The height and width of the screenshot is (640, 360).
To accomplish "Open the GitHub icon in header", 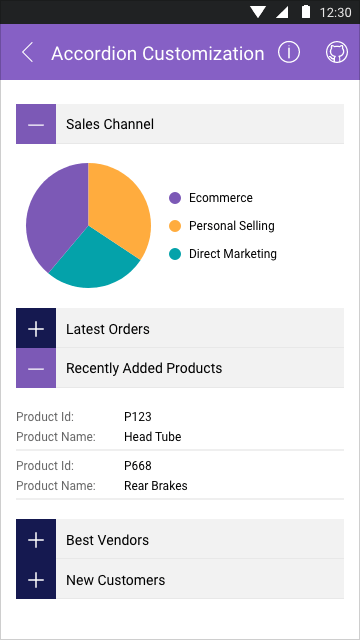I will (x=337, y=52).
